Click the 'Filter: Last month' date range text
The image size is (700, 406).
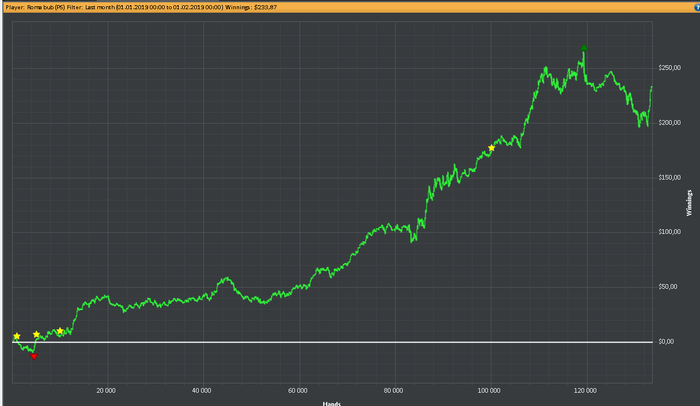click(145, 7)
